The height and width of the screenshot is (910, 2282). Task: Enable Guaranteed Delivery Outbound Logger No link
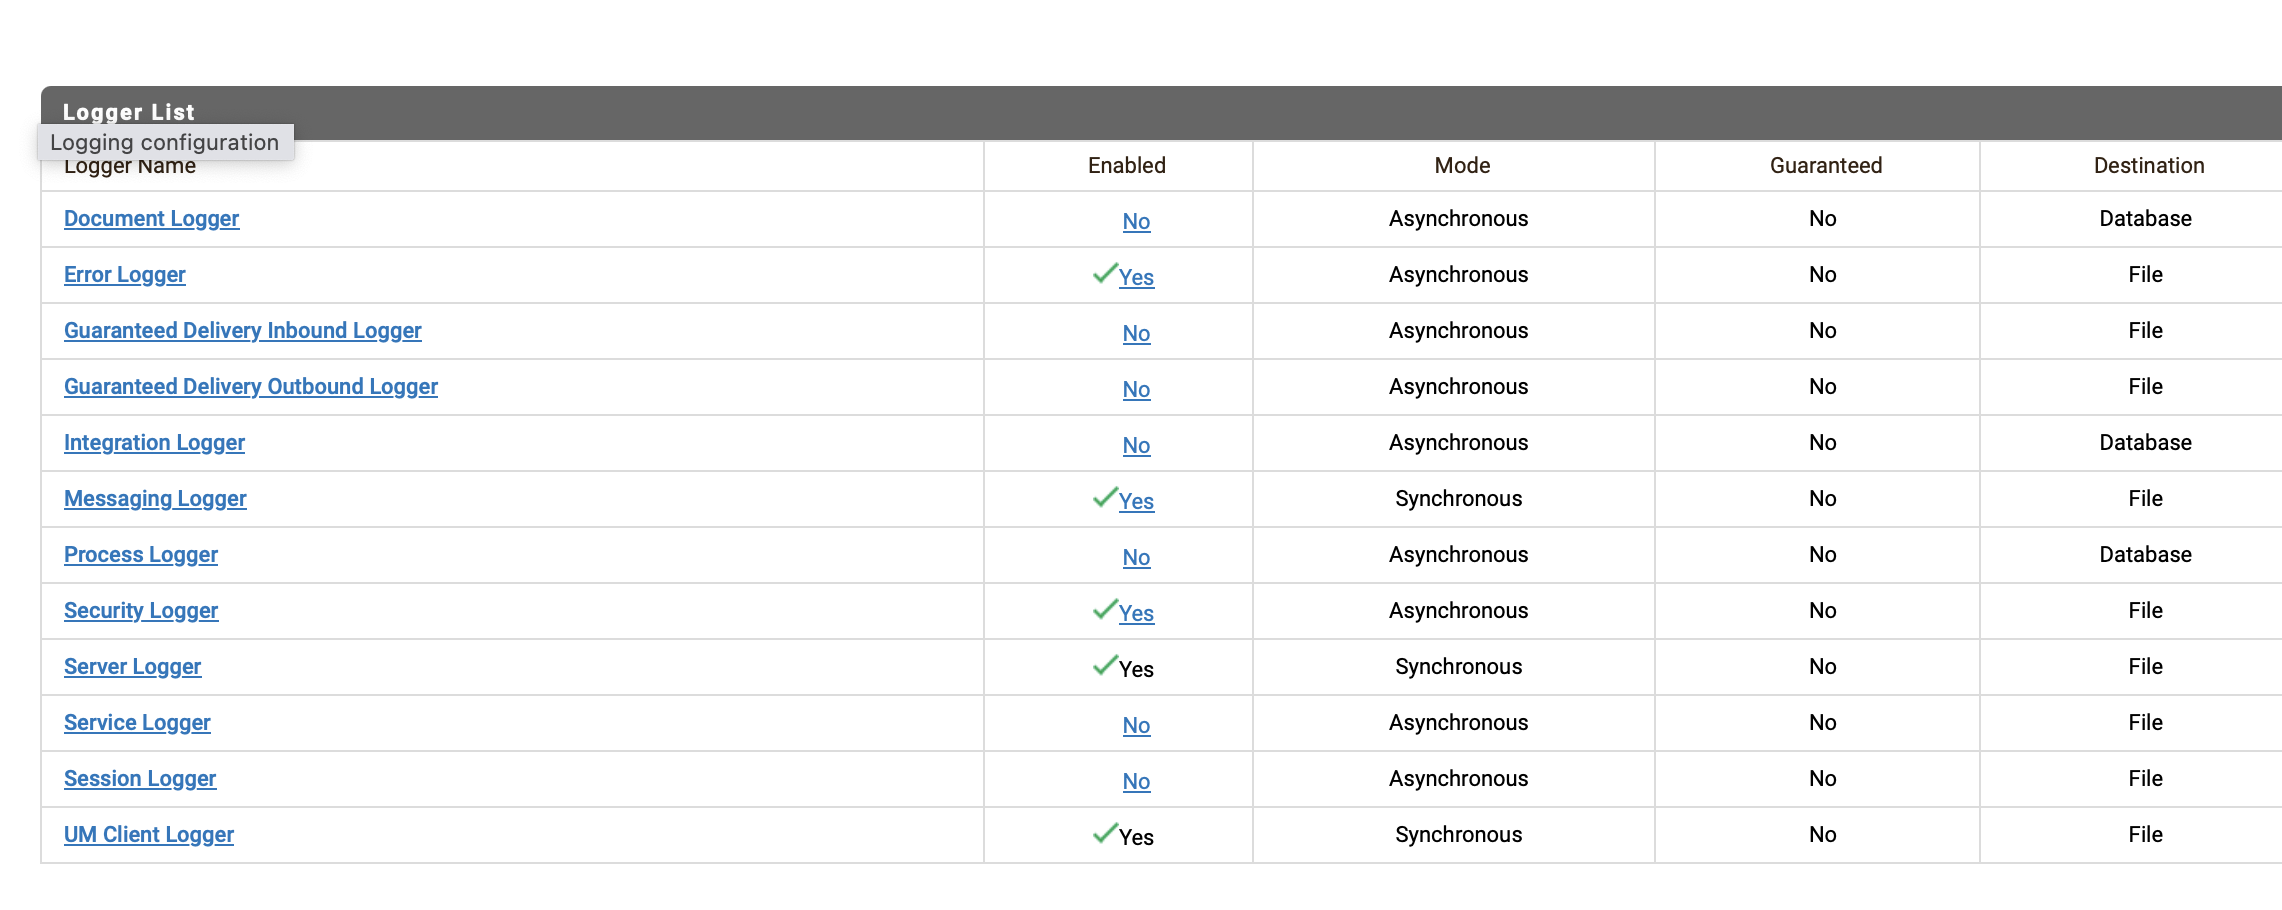point(1136,389)
